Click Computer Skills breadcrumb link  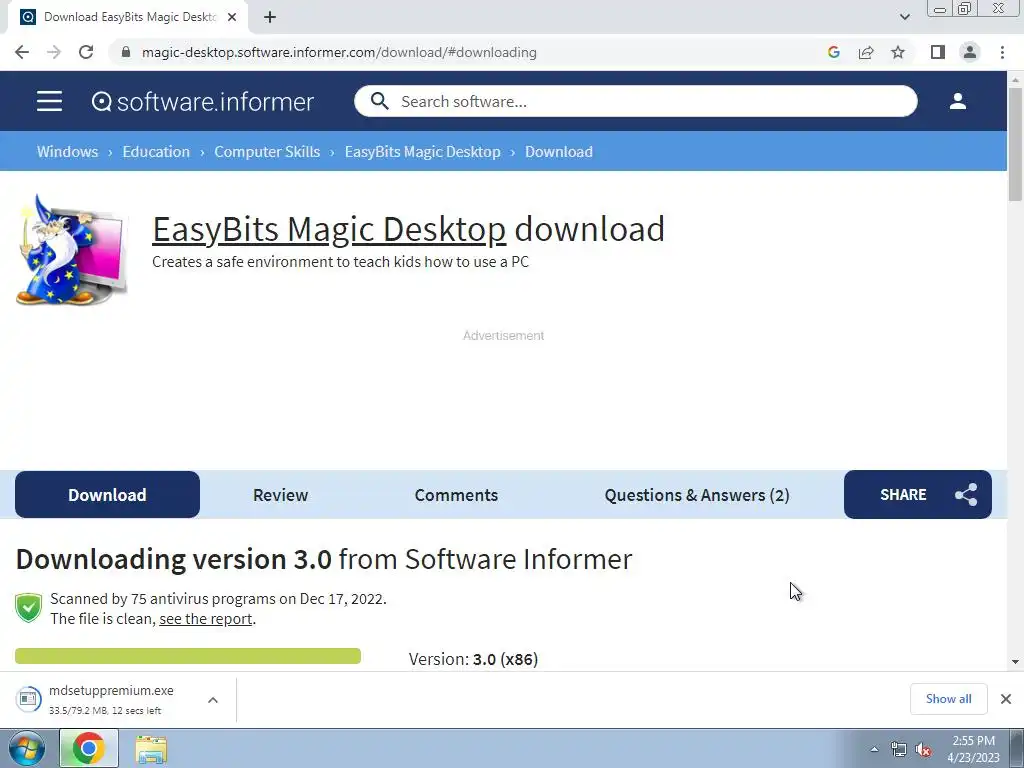pos(267,152)
